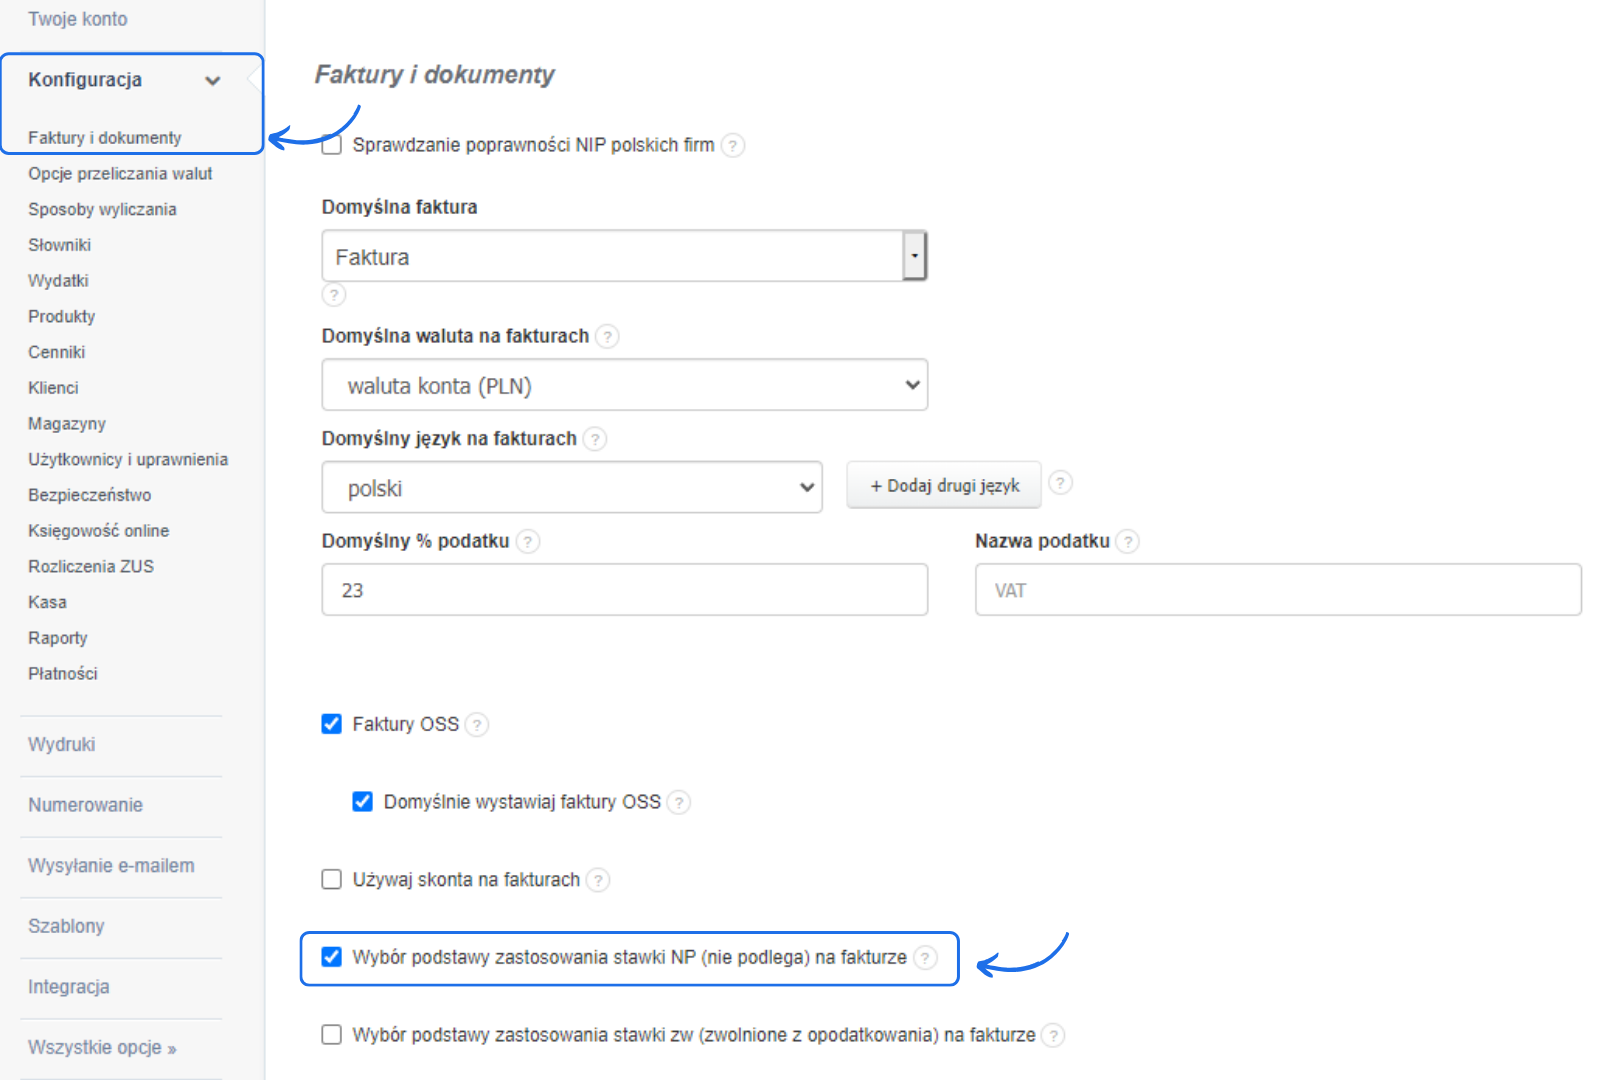Open the polski language dropdown
The height and width of the screenshot is (1080, 1604).
click(572, 488)
